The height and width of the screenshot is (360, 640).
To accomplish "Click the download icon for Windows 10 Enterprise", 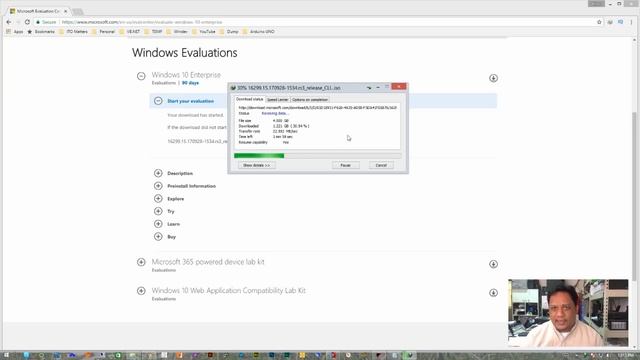I will tap(493, 78).
